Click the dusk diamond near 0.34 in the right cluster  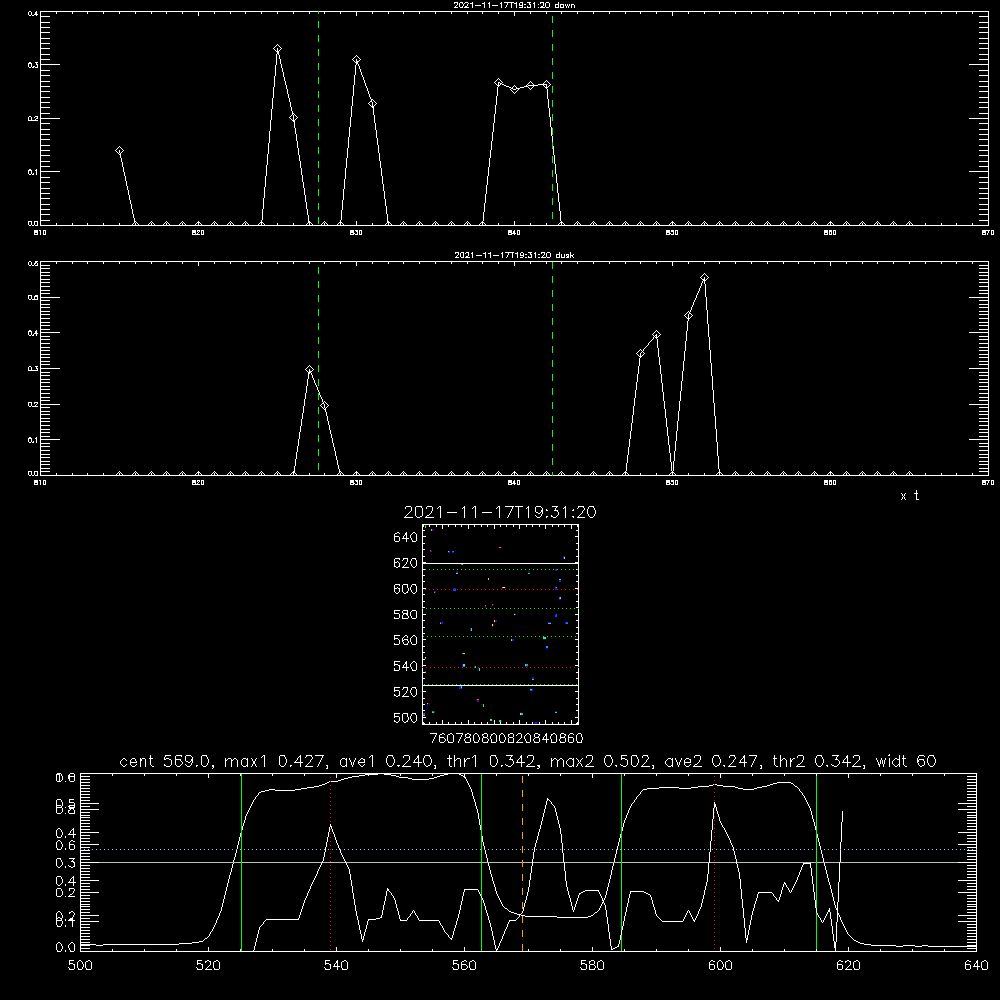tap(641, 353)
